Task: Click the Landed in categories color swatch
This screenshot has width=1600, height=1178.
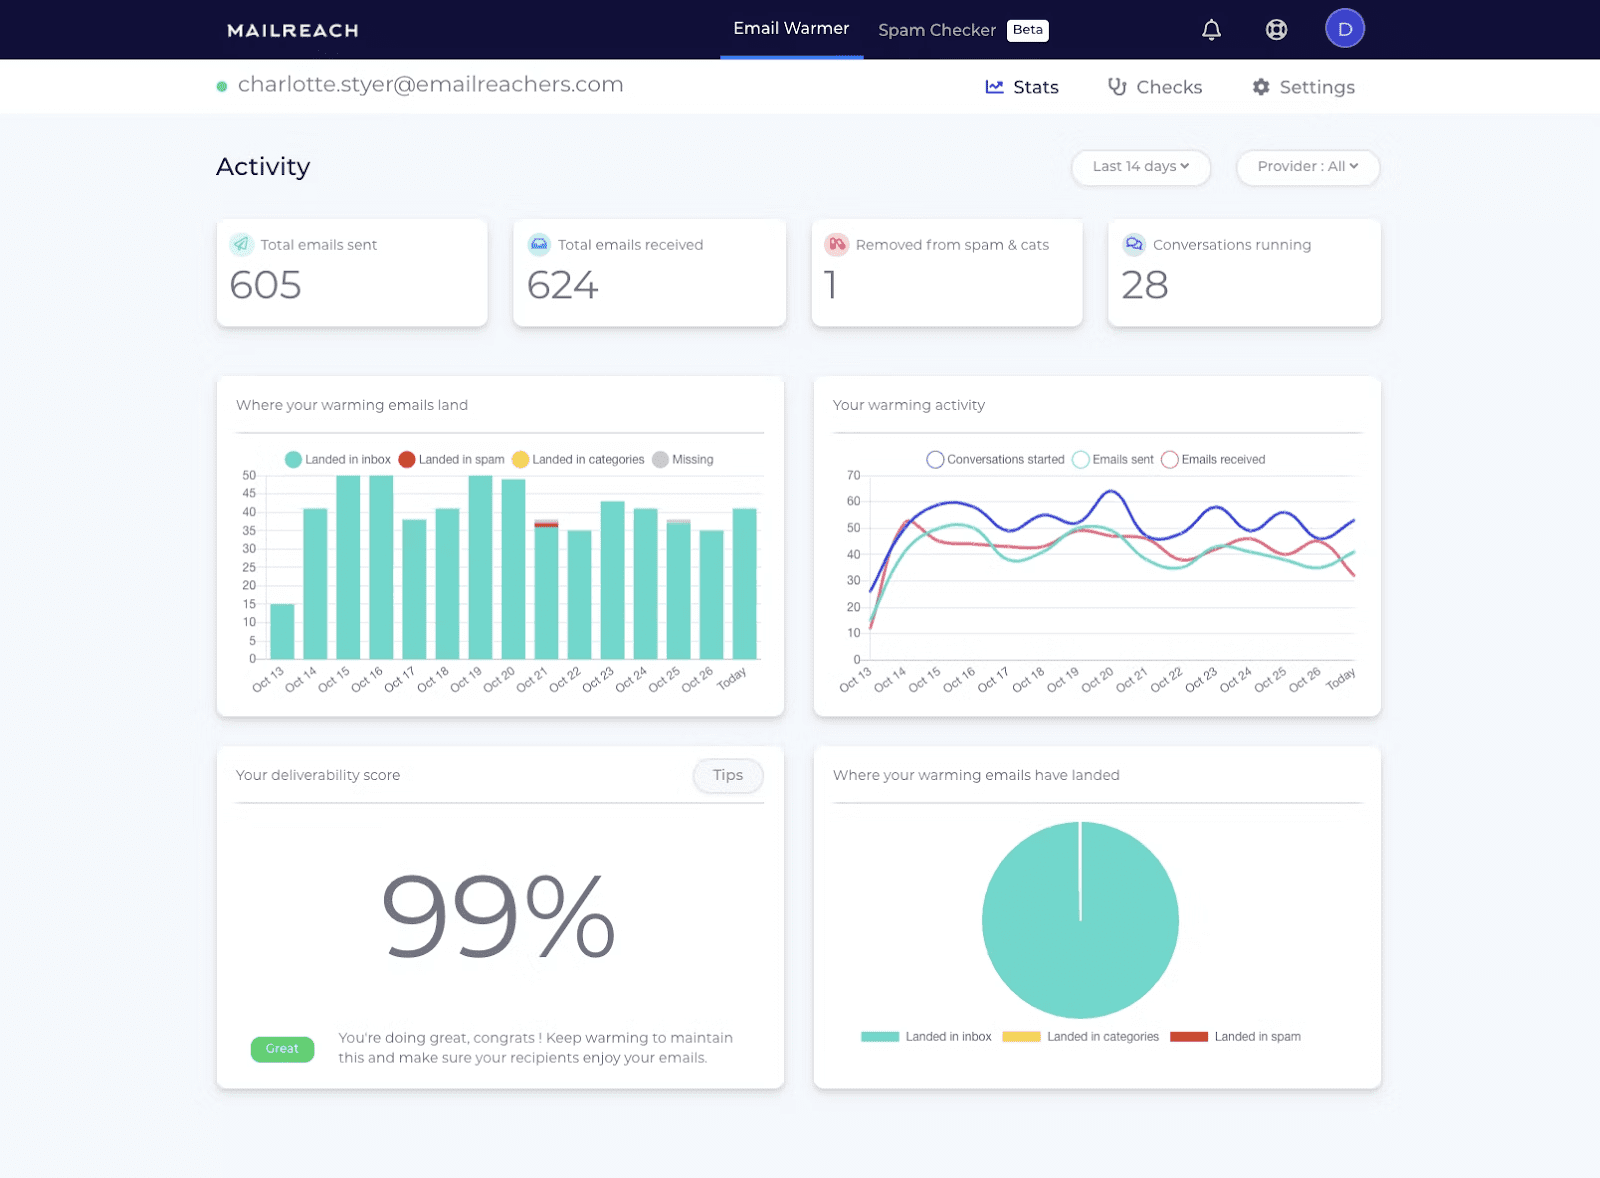Action: click(x=1021, y=1037)
